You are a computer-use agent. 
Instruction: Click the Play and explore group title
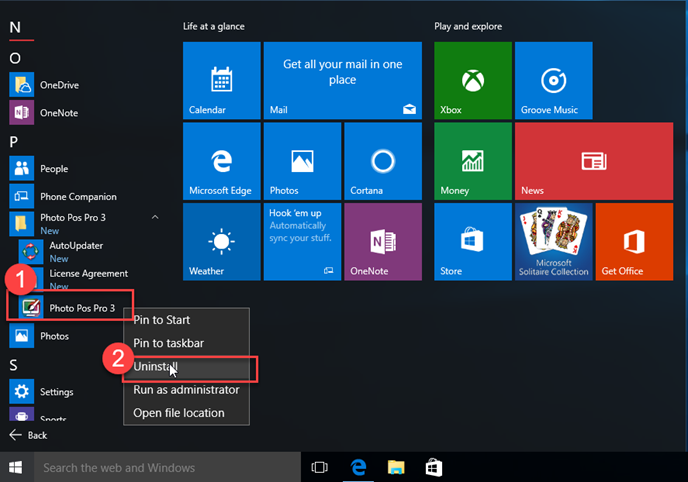pos(468,26)
